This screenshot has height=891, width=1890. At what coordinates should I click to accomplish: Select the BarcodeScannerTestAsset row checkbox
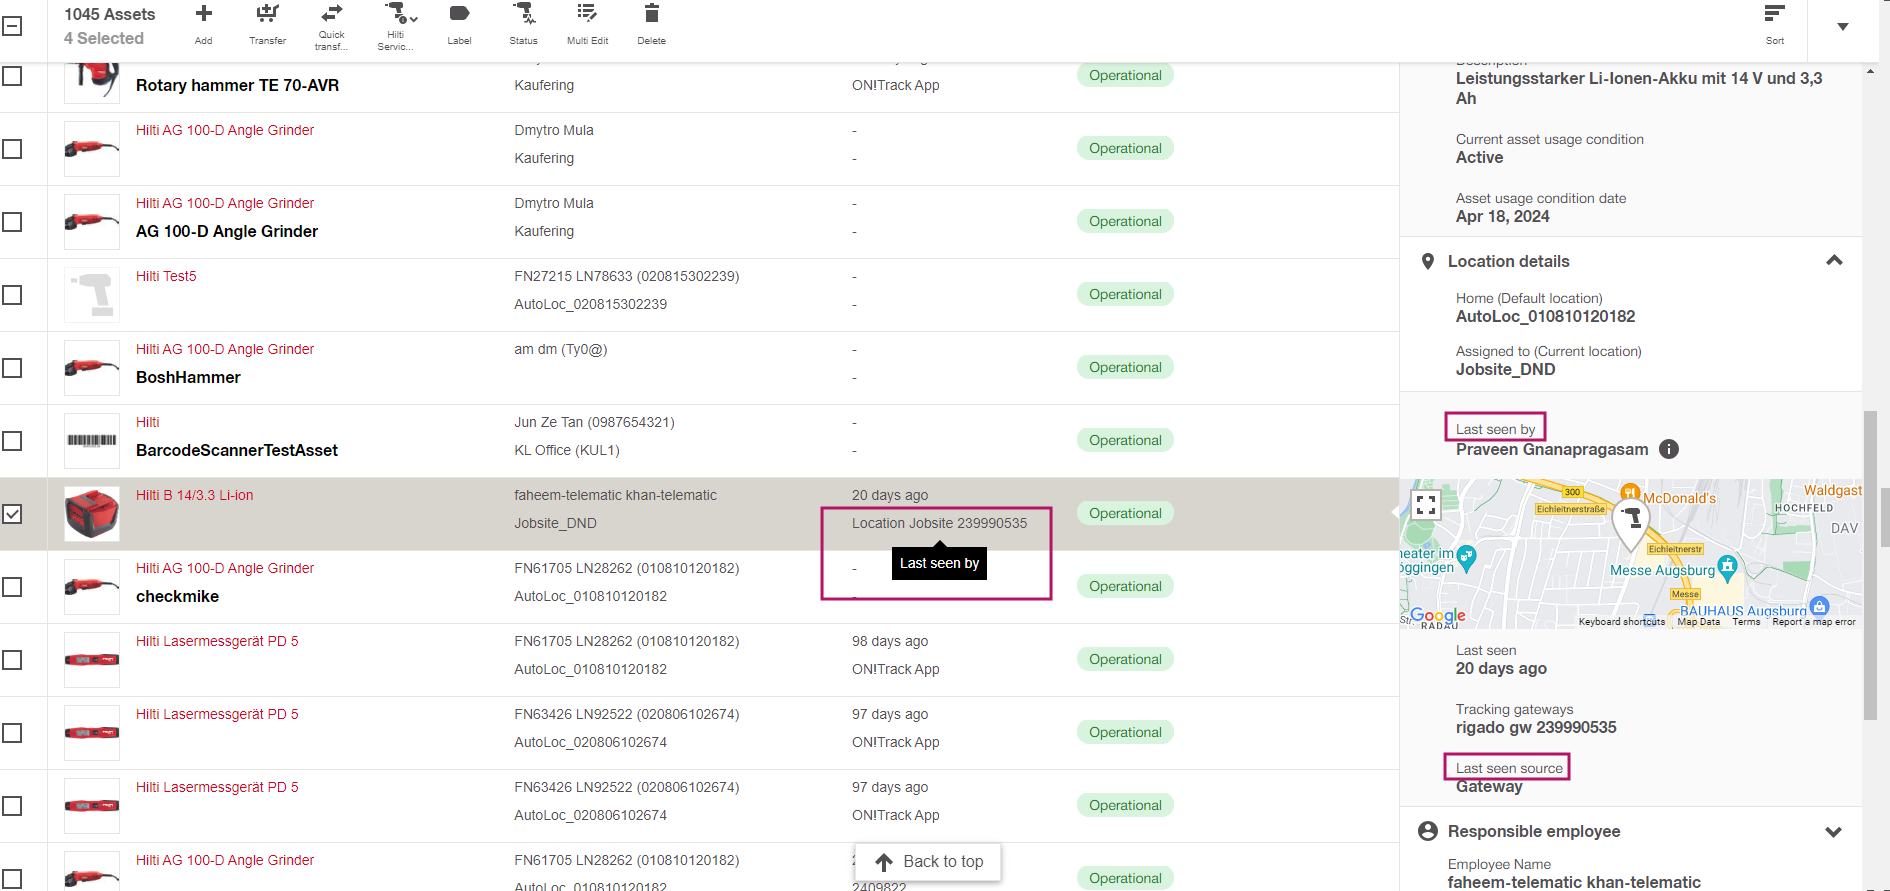[12, 441]
